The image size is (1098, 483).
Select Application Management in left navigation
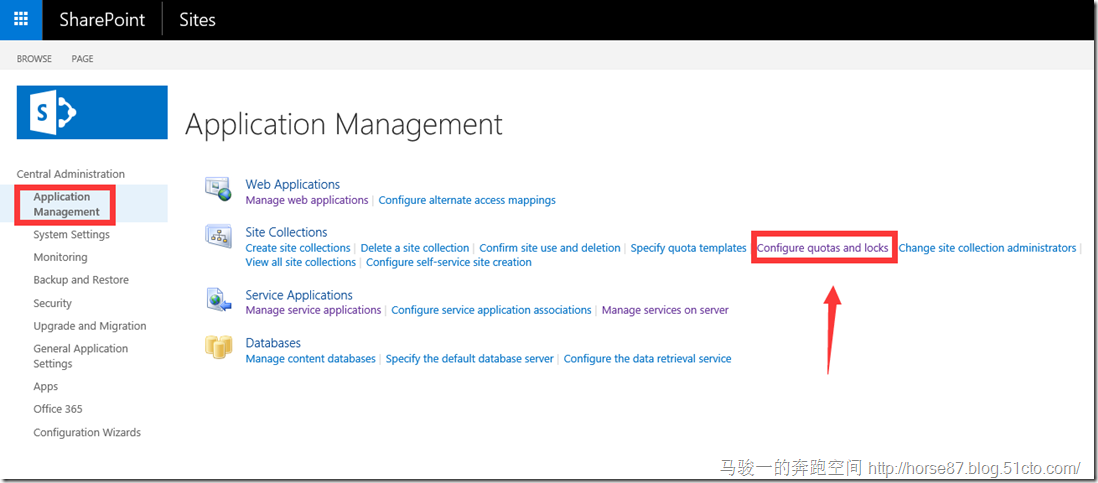coord(67,204)
